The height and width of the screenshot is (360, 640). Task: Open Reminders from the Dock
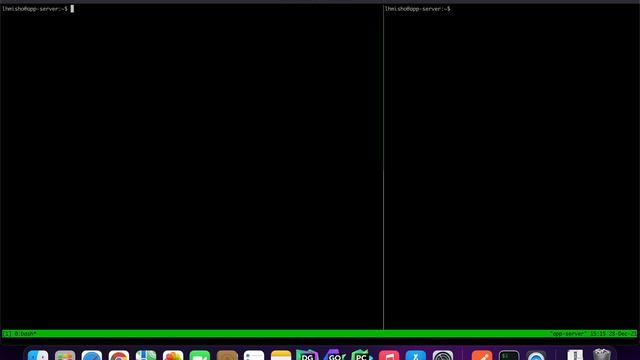254,356
